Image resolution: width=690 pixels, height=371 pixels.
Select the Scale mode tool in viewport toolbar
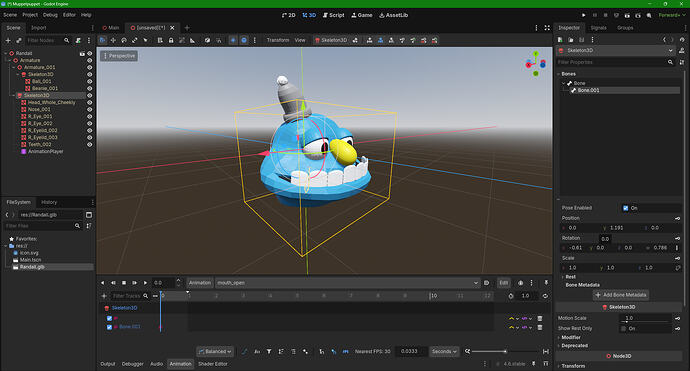click(x=135, y=40)
